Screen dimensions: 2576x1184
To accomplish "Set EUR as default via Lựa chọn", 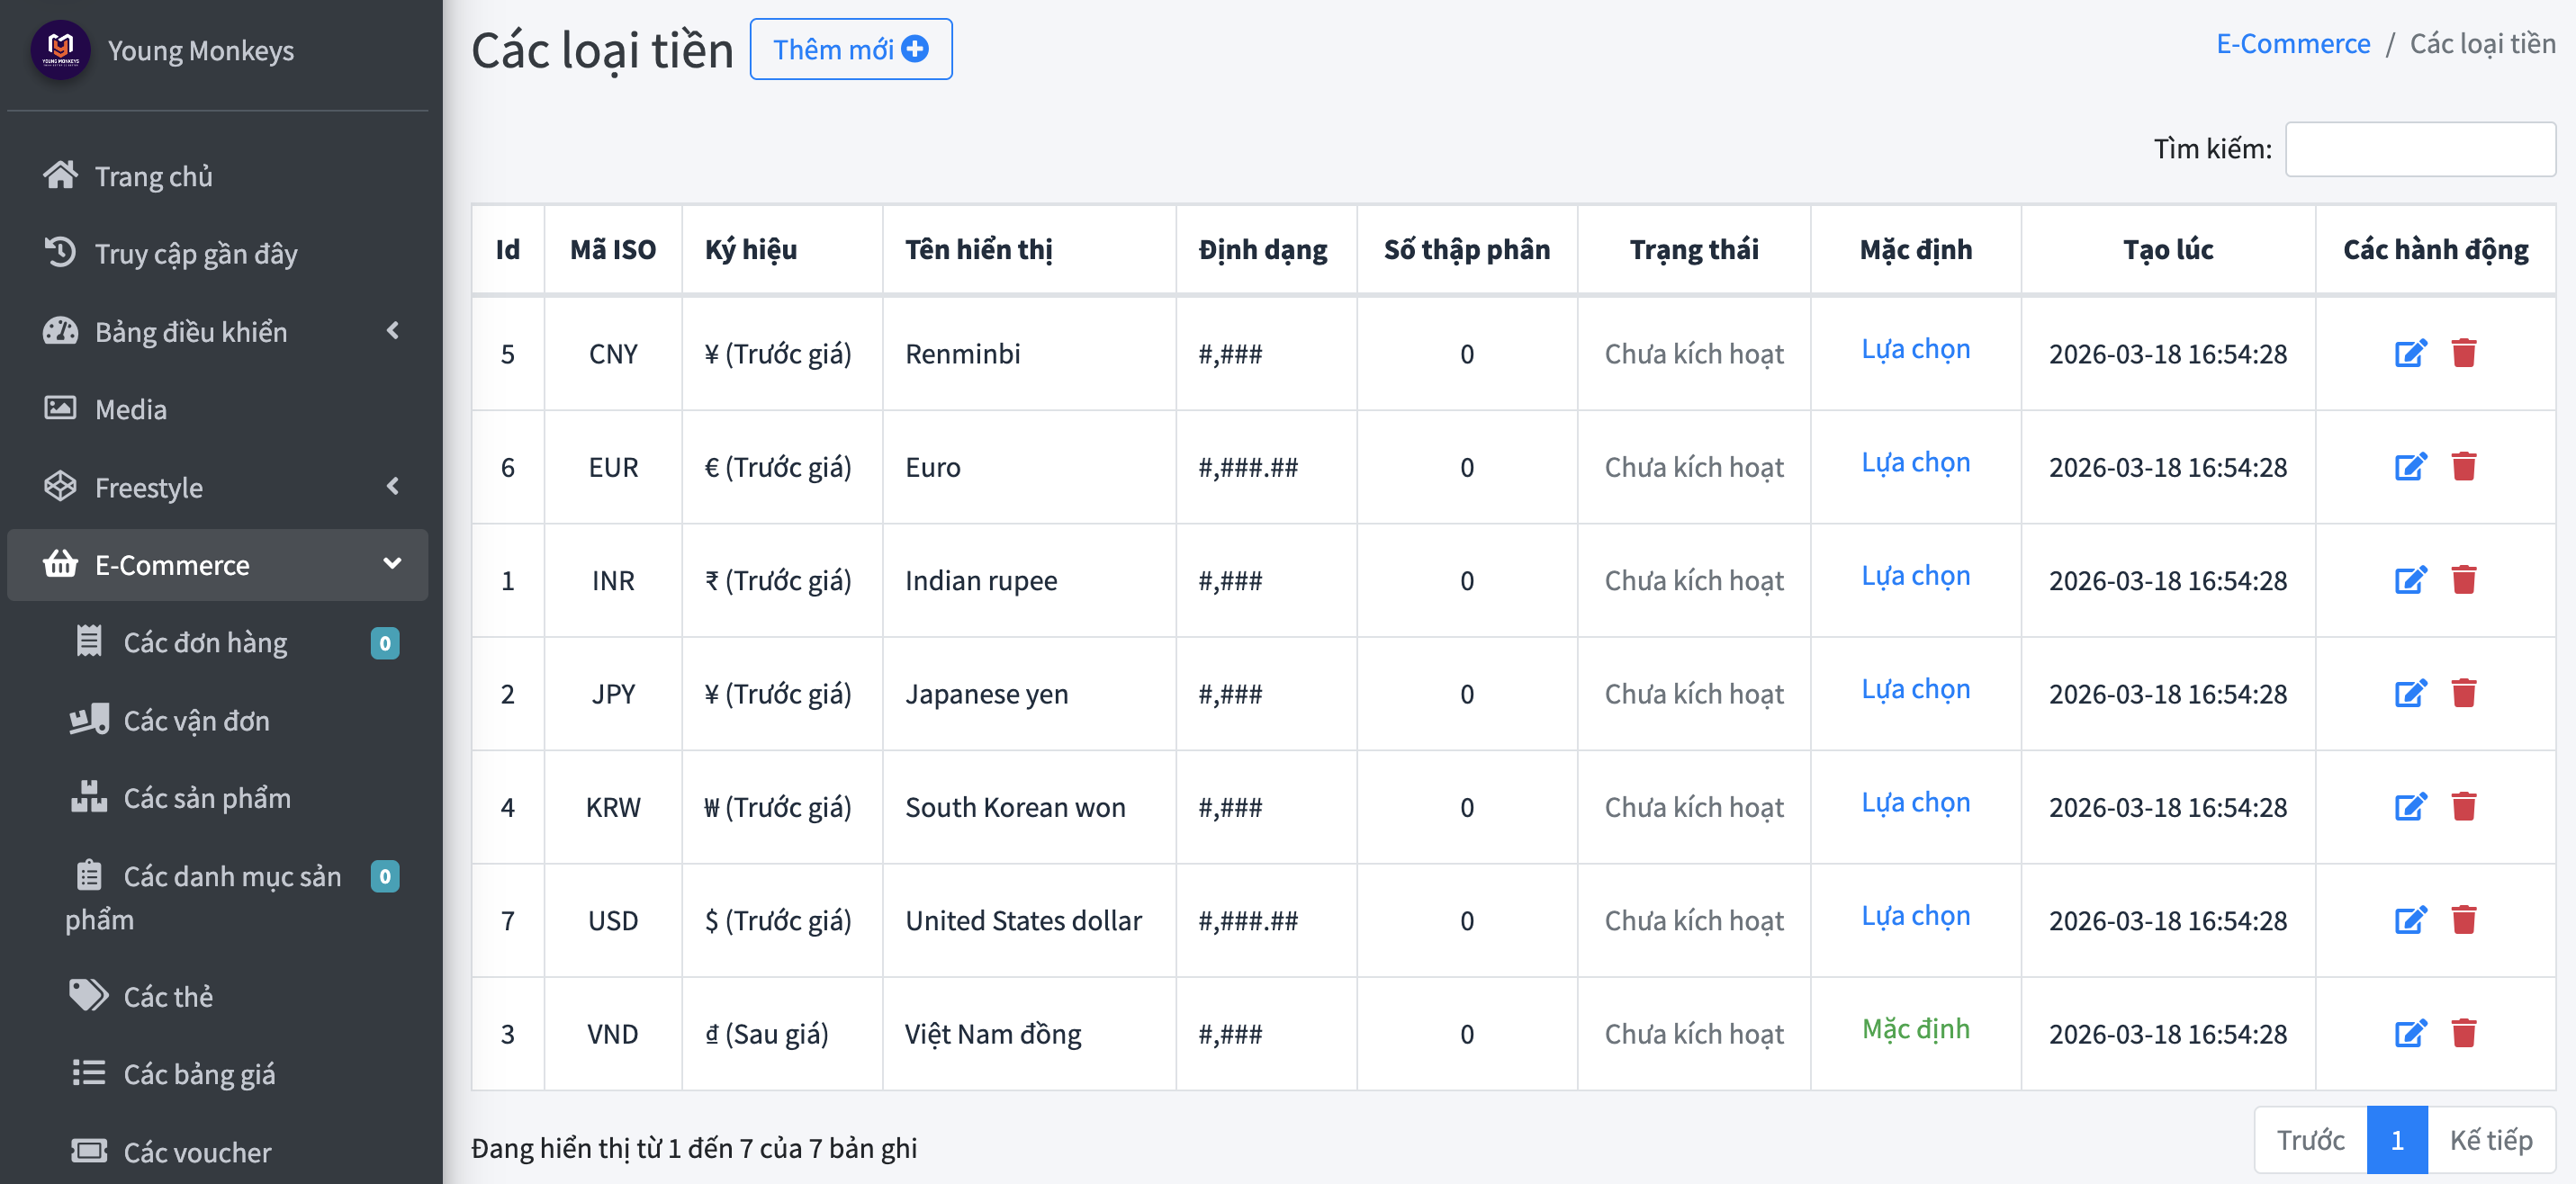I will click(x=1915, y=462).
